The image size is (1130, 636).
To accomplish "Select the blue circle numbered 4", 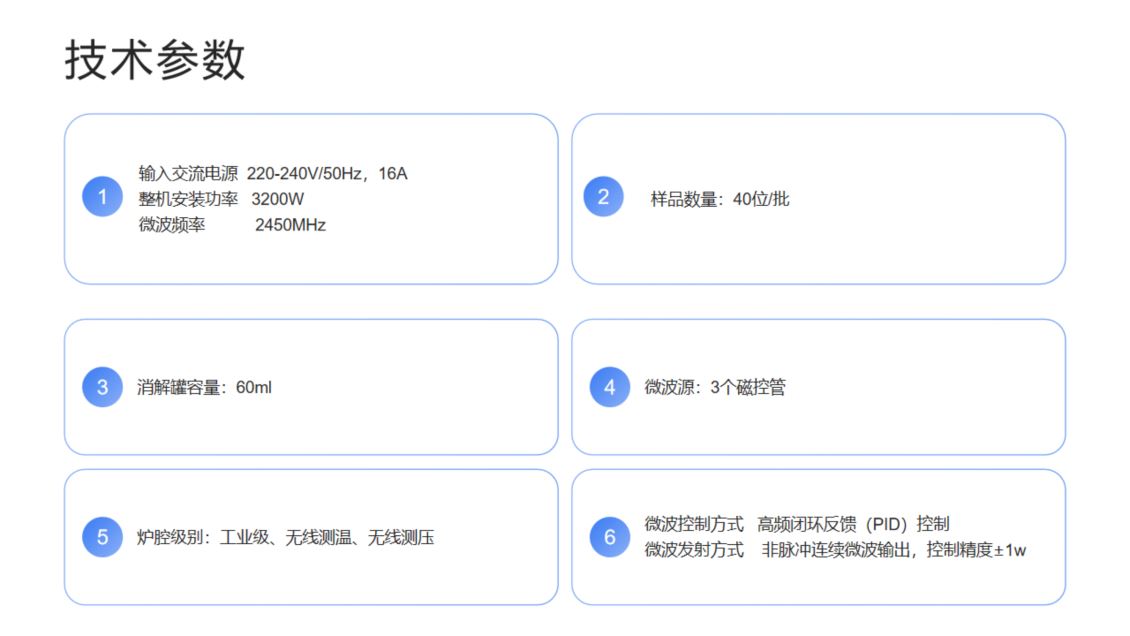I will [609, 387].
